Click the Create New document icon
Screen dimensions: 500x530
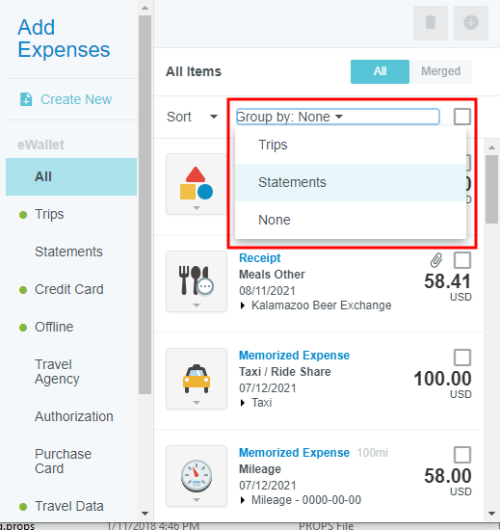pos(26,99)
